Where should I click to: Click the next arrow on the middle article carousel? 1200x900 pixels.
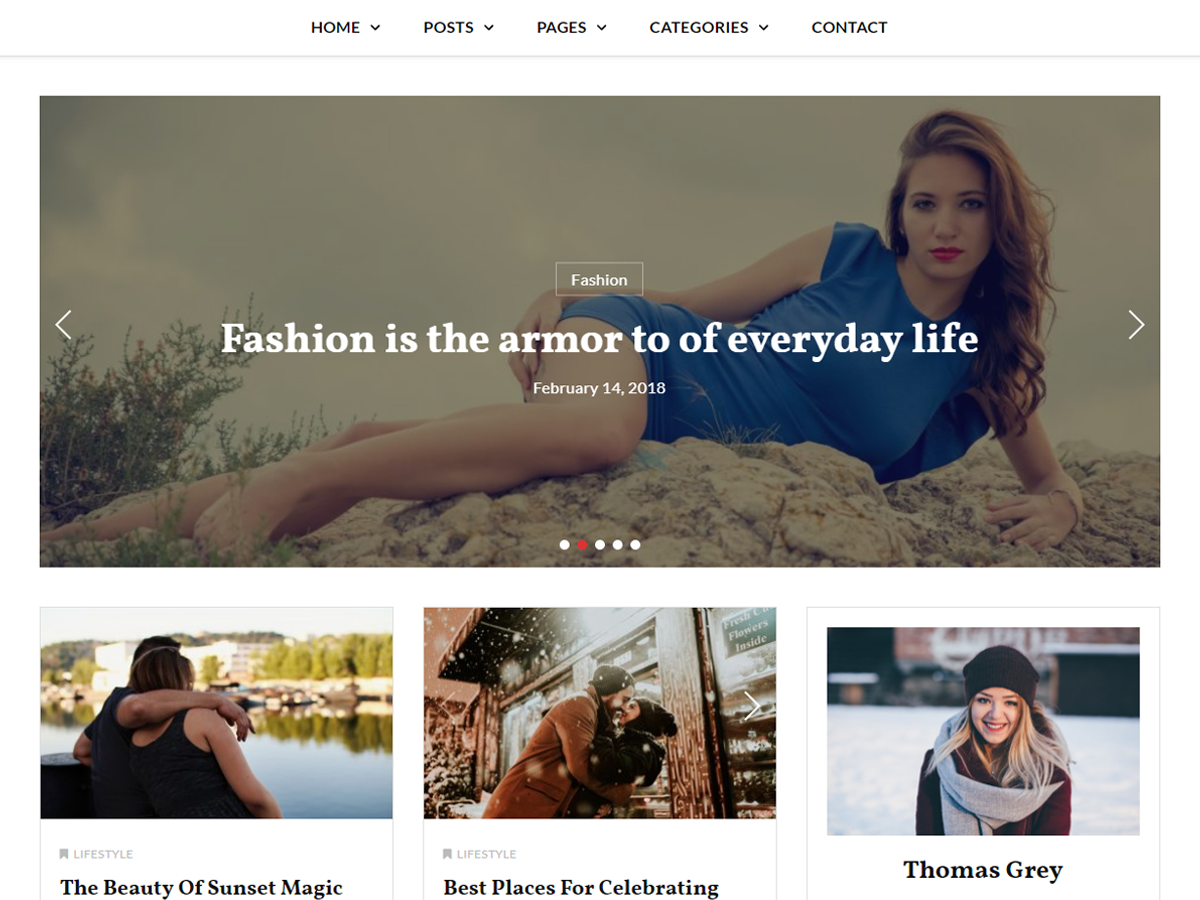click(x=753, y=705)
